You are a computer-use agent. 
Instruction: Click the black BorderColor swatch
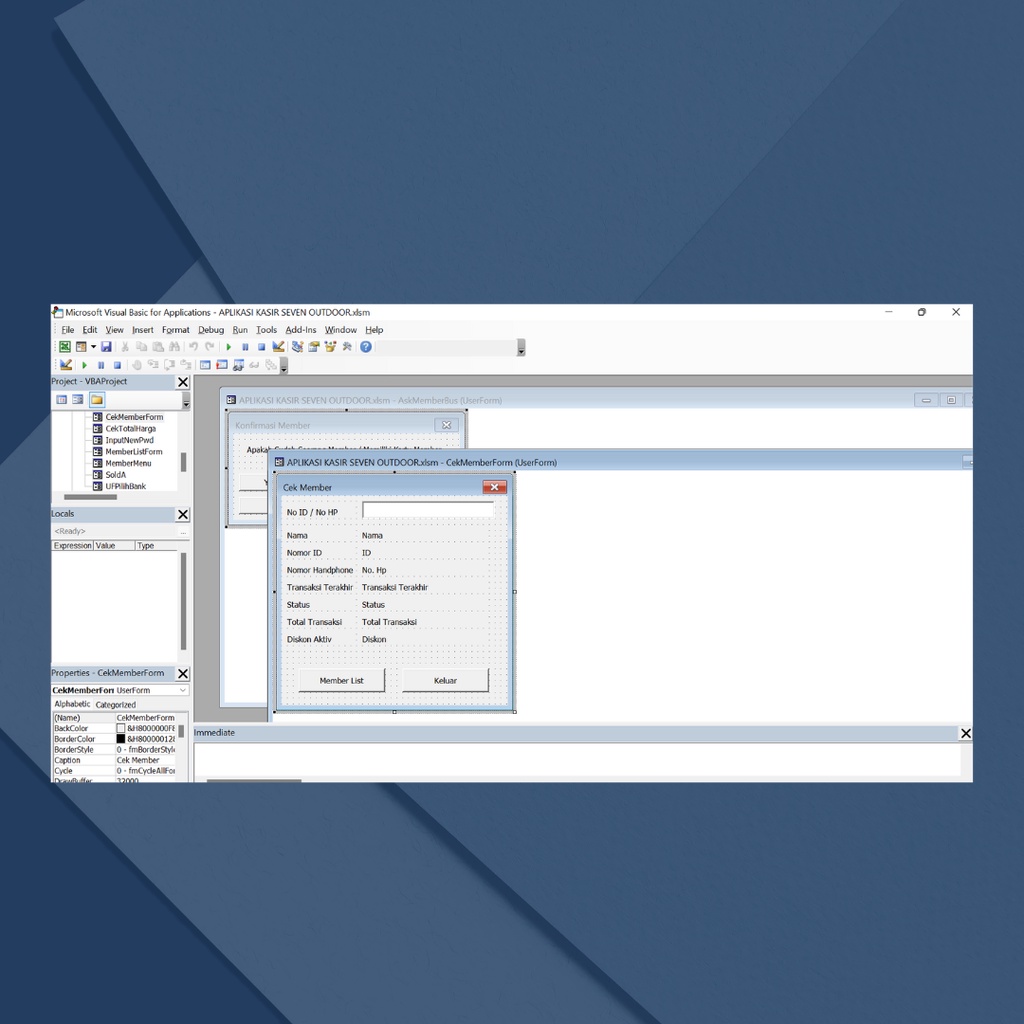[x=121, y=739]
